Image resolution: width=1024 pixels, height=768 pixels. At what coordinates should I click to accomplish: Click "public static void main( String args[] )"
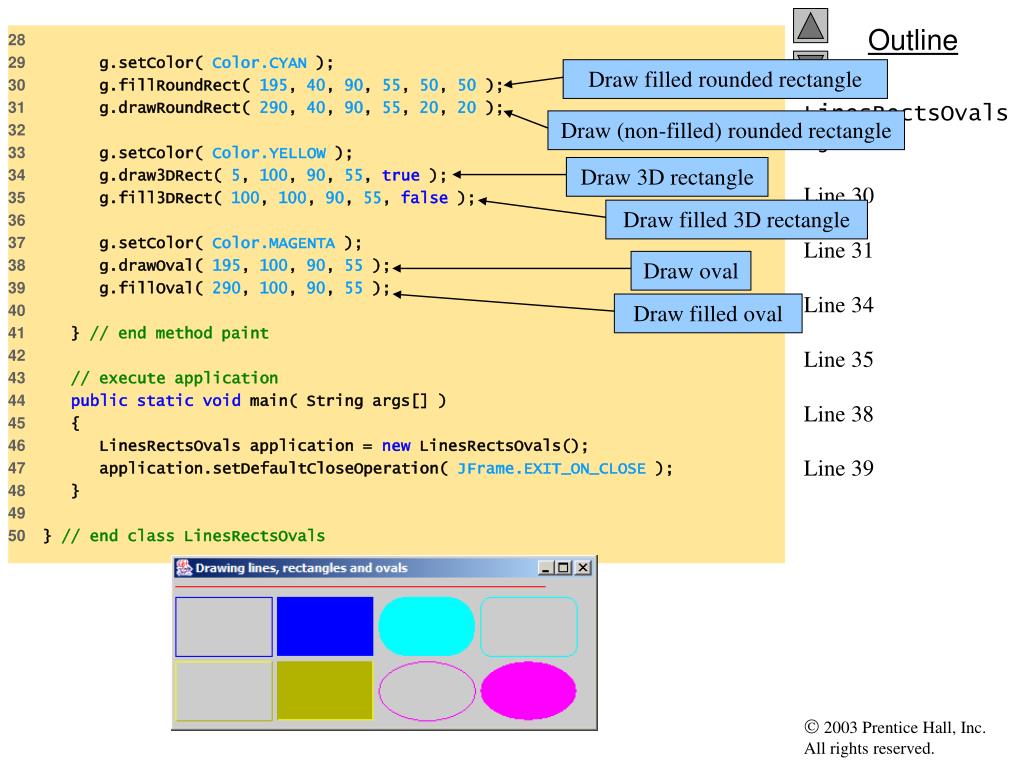259,400
